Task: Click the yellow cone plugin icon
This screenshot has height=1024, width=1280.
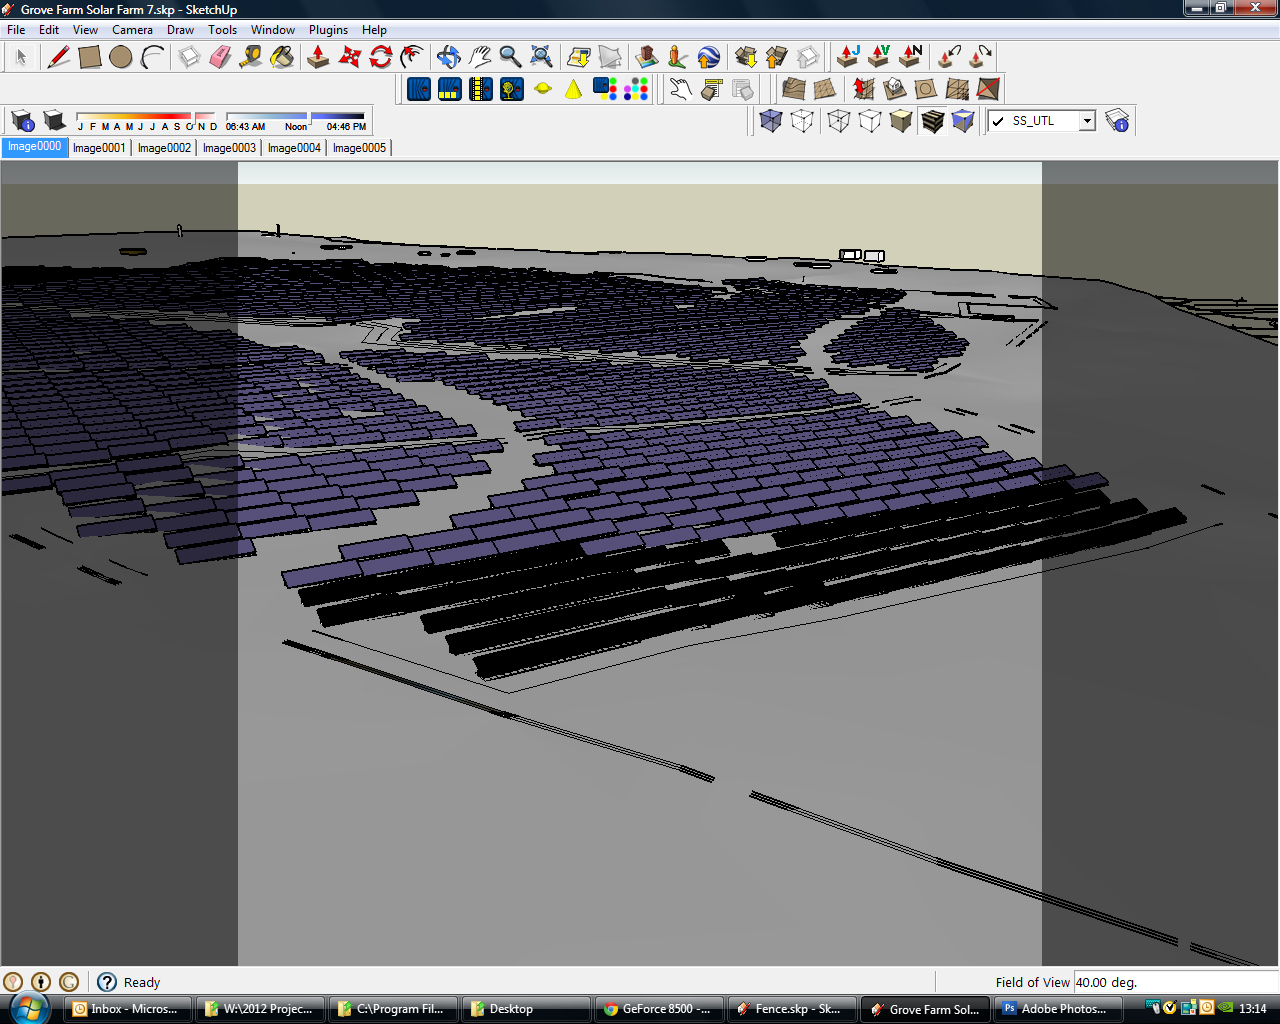Action: tap(573, 89)
